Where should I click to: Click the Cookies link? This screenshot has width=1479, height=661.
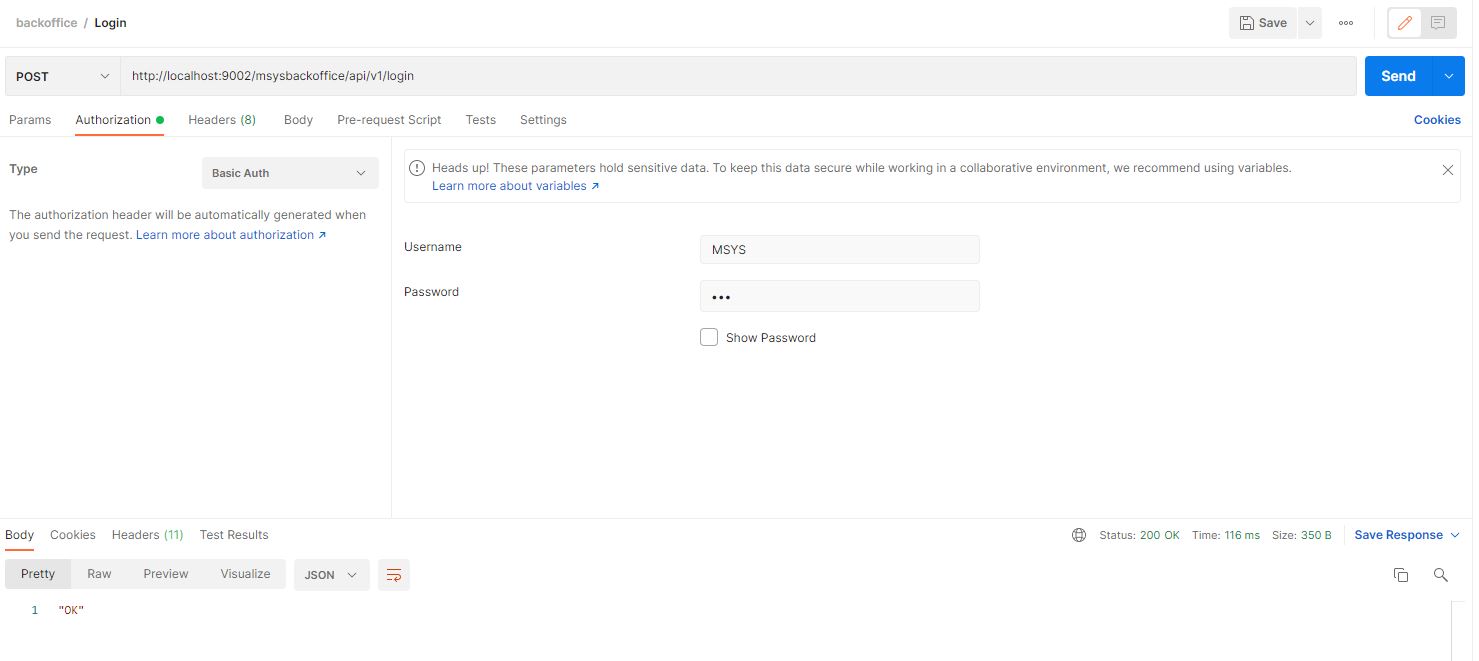[1437, 120]
